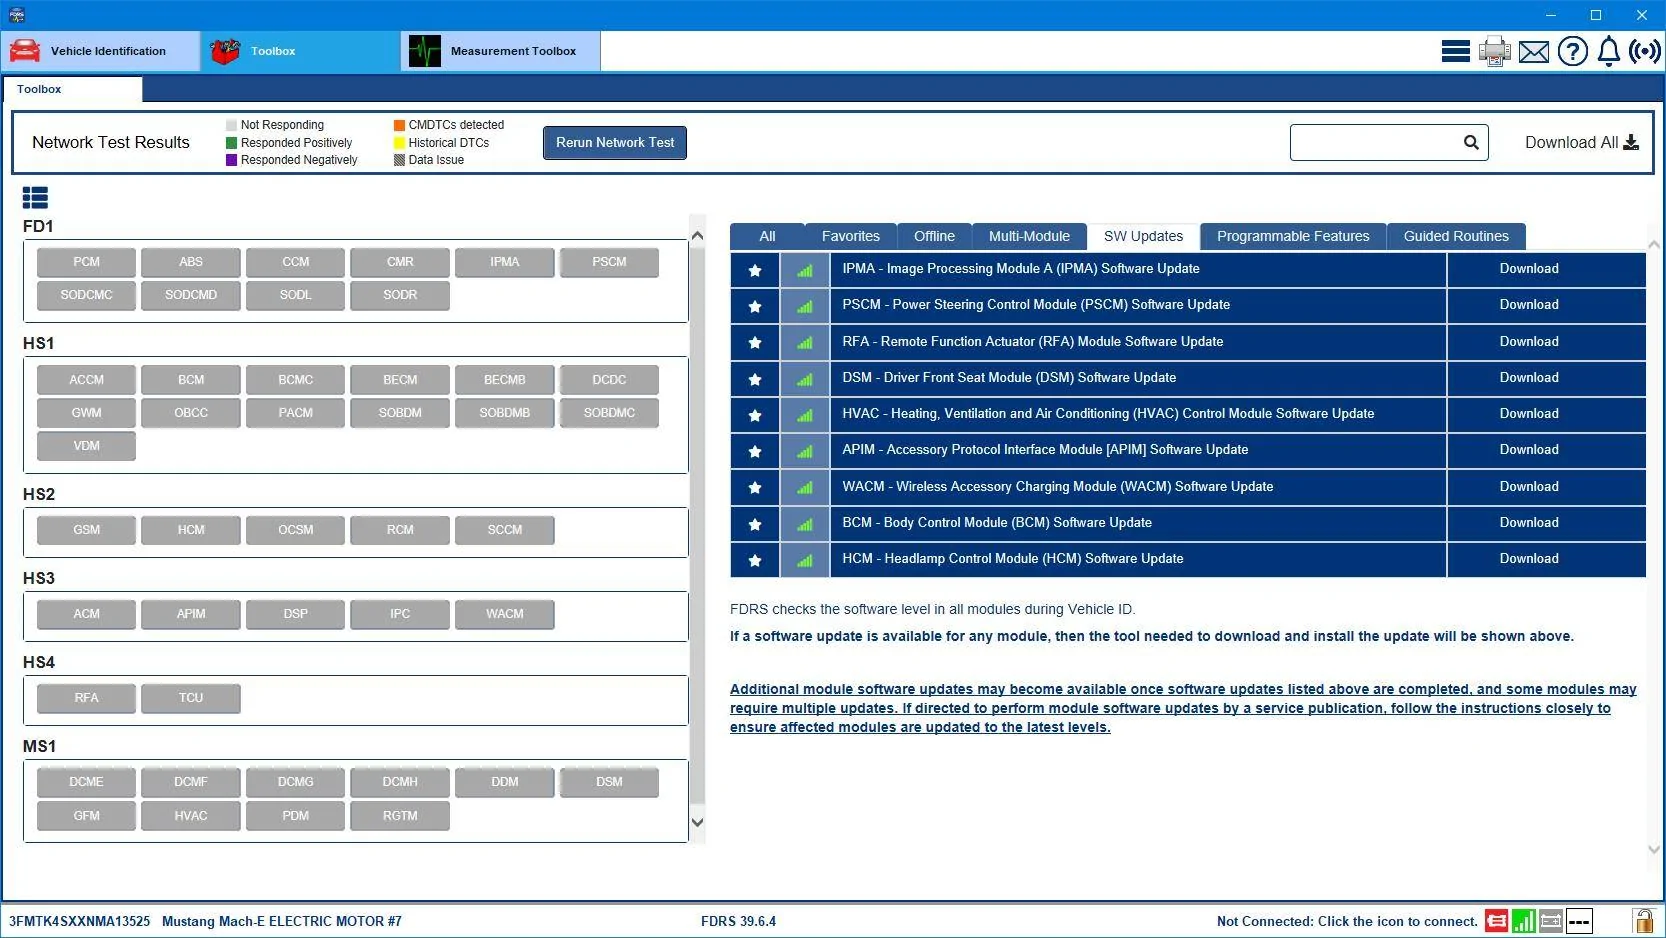Favorite star for PSCM software update
The height and width of the screenshot is (938, 1666).
(x=755, y=306)
